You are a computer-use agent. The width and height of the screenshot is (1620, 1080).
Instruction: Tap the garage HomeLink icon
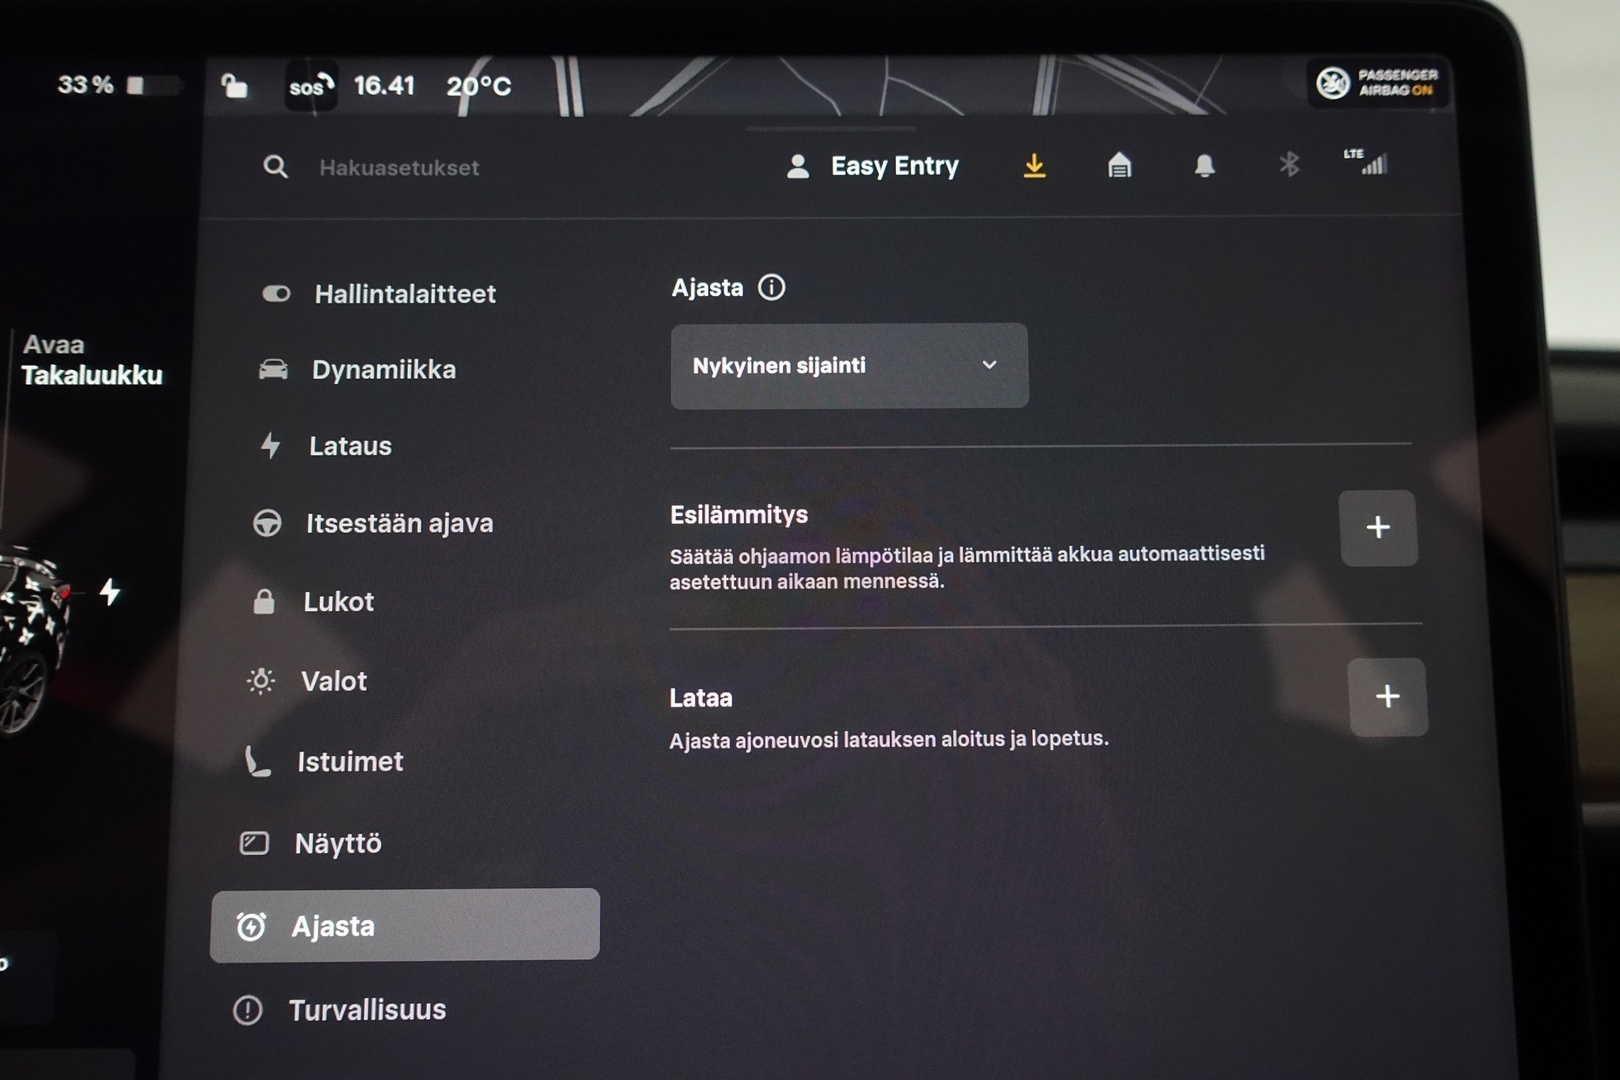[x=1120, y=165]
